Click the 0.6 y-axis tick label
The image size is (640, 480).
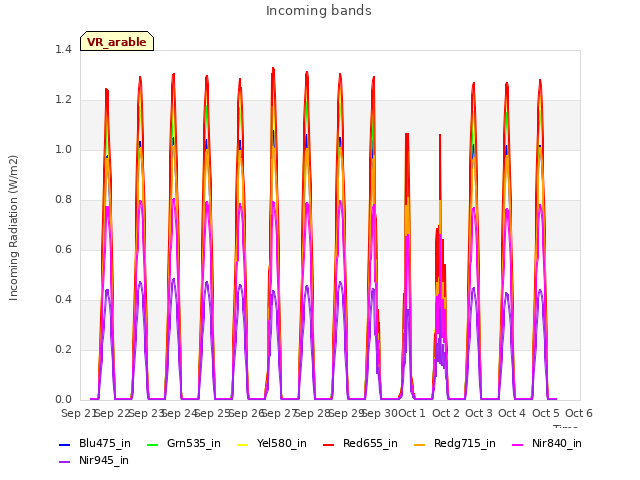click(x=63, y=249)
